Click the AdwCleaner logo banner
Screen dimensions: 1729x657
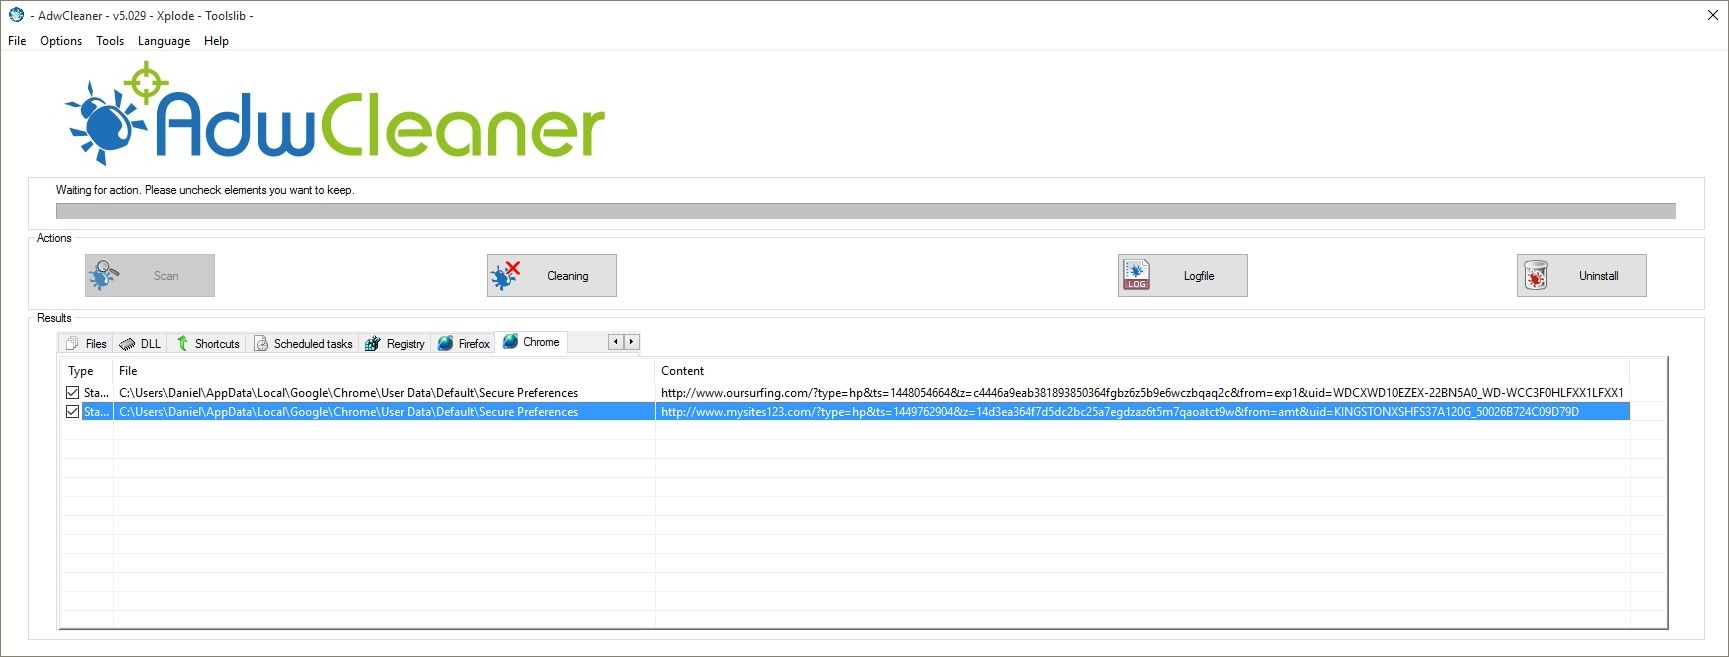point(335,114)
